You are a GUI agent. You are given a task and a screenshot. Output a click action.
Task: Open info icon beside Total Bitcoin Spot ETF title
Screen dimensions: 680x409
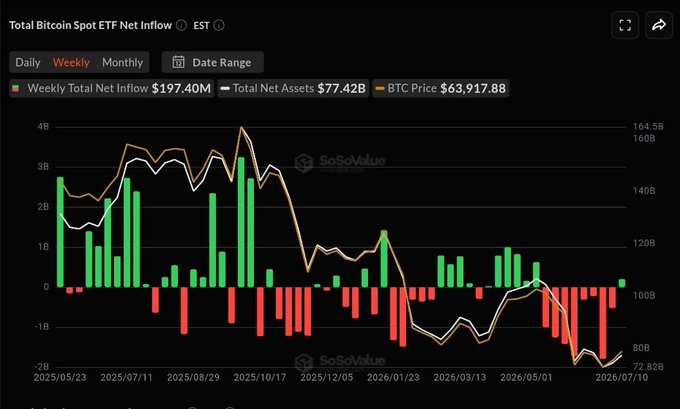[182, 25]
